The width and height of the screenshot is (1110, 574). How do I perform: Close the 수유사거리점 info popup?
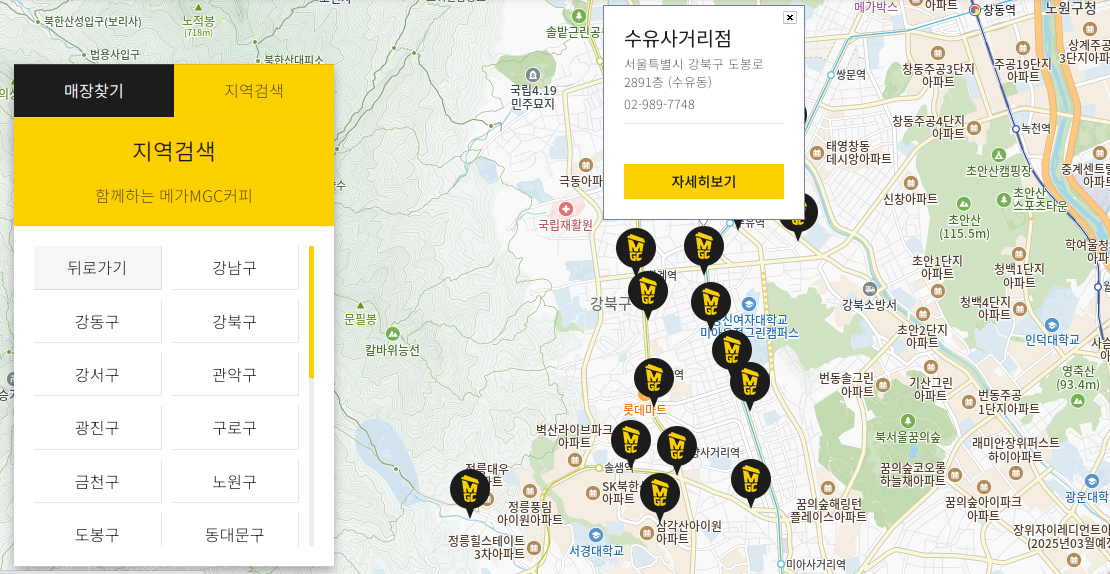[x=789, y=17]
